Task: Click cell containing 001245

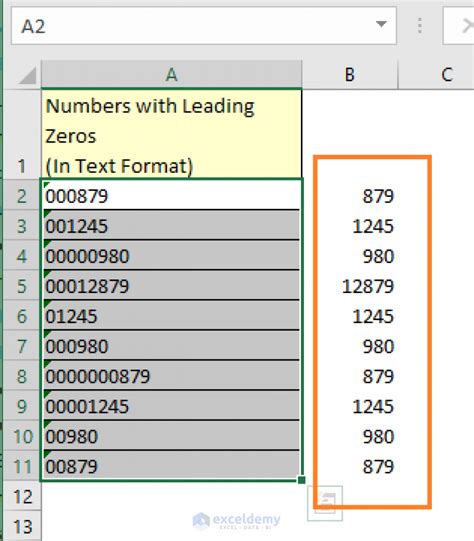Action: (171, 225)
